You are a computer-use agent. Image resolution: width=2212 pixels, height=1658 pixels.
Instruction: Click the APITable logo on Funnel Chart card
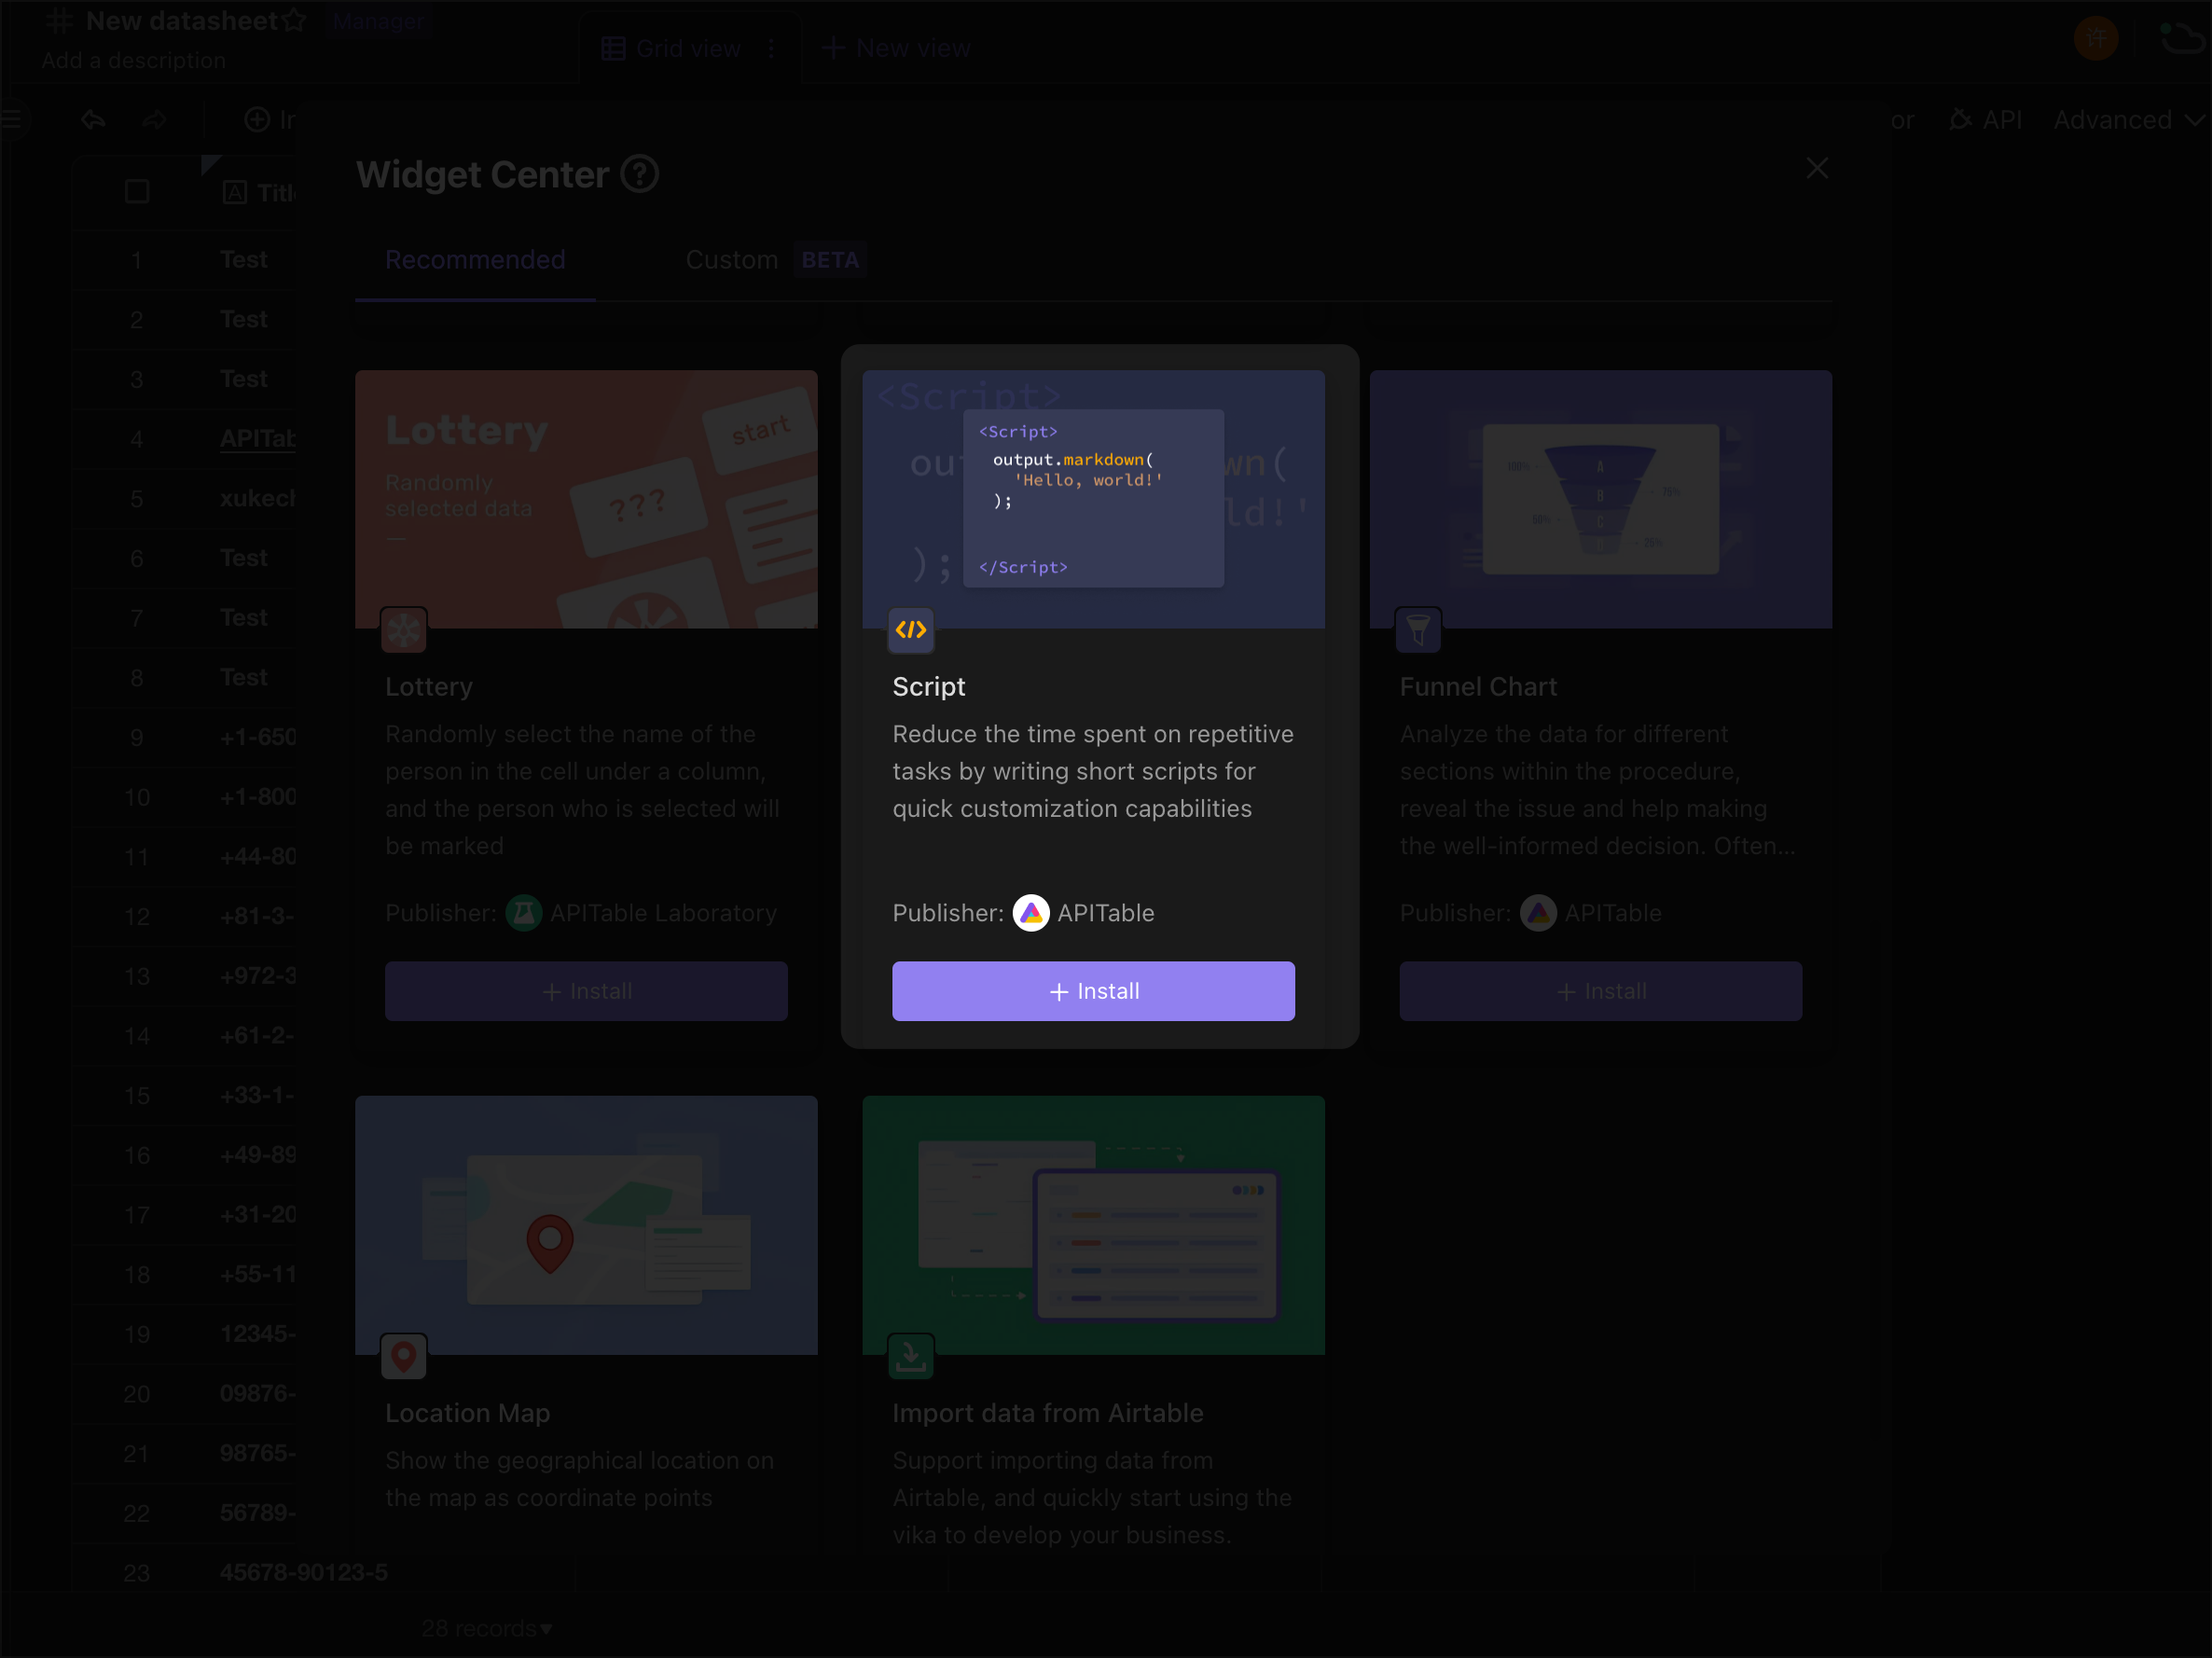1538,912
